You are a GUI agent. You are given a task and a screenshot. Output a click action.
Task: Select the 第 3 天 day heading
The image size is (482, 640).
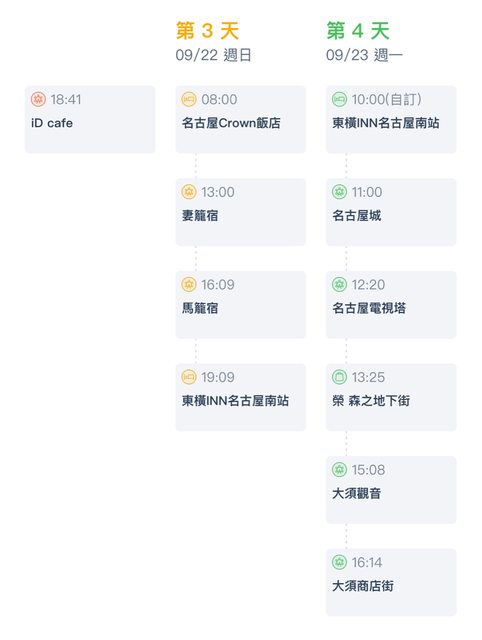(207, 31)
